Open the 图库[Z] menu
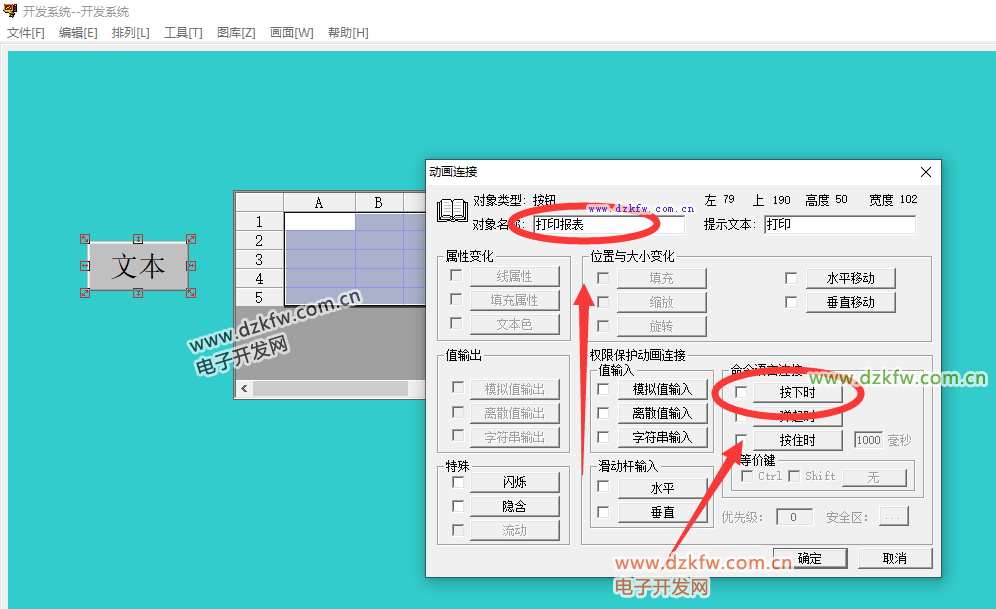 (236, 33)
